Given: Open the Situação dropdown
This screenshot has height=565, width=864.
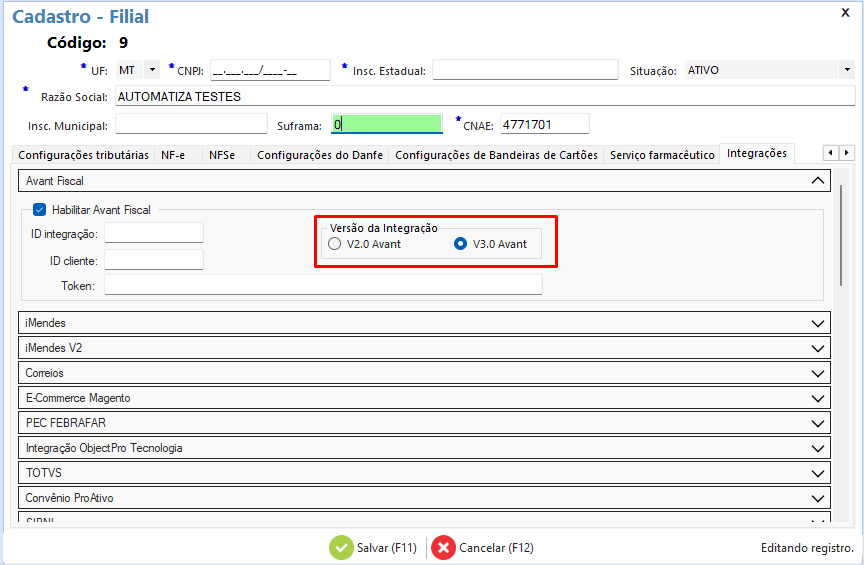Looking at the screenshot, I should (846, 70).
